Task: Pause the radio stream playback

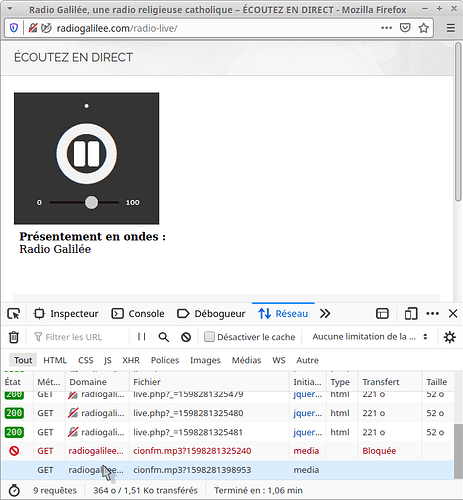Action: [86, 154]
